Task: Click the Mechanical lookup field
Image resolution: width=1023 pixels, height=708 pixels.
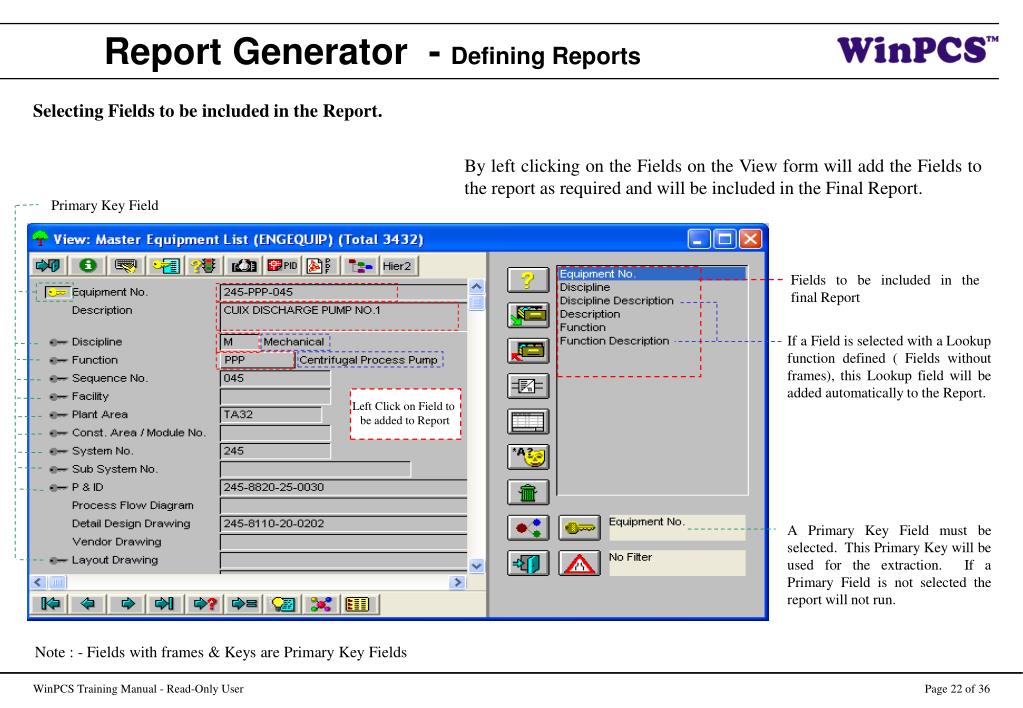Action: pyautogui.click(x=296, y=341)
